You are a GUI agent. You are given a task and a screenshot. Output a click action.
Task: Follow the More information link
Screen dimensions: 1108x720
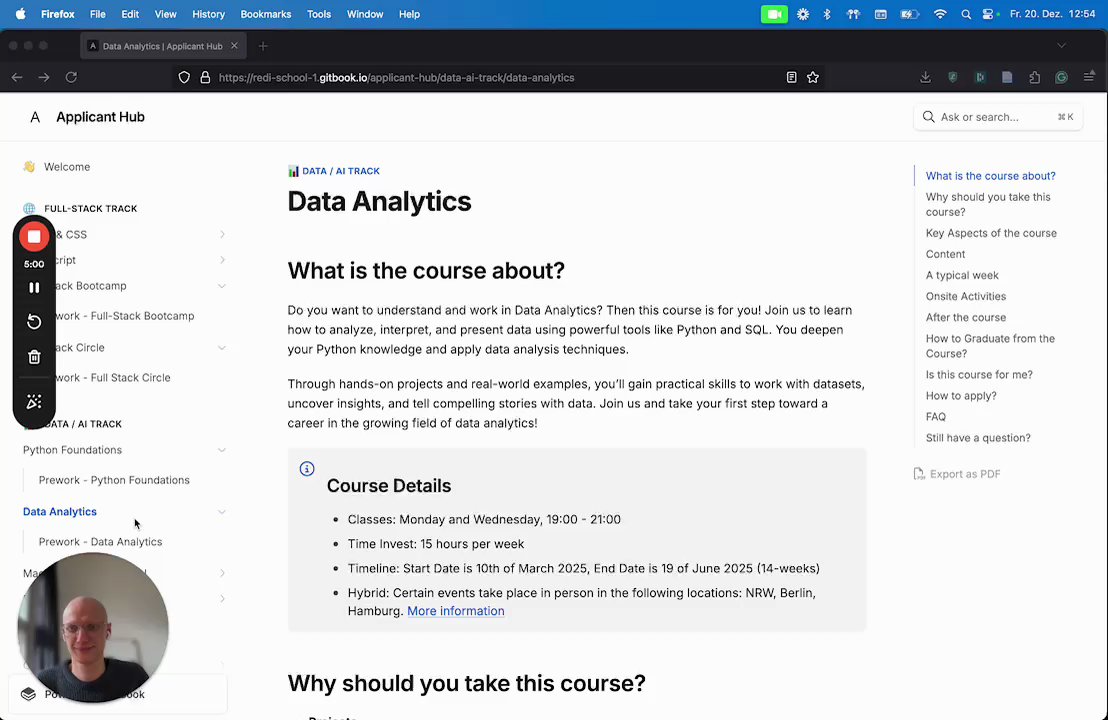(455, 611)
